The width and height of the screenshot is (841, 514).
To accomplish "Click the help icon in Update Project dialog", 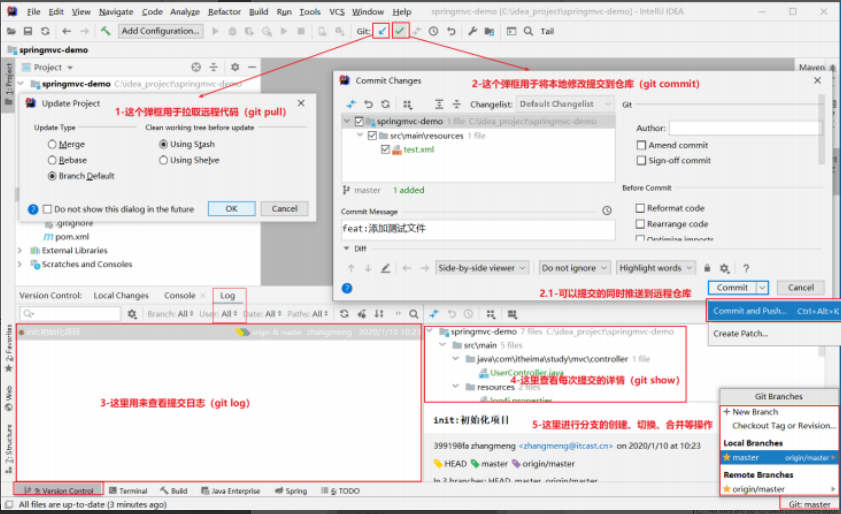I will [x=33, y=209].
